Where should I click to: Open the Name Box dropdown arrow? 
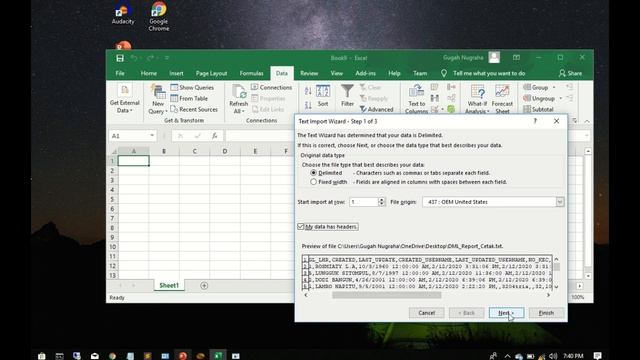(152, 136)
